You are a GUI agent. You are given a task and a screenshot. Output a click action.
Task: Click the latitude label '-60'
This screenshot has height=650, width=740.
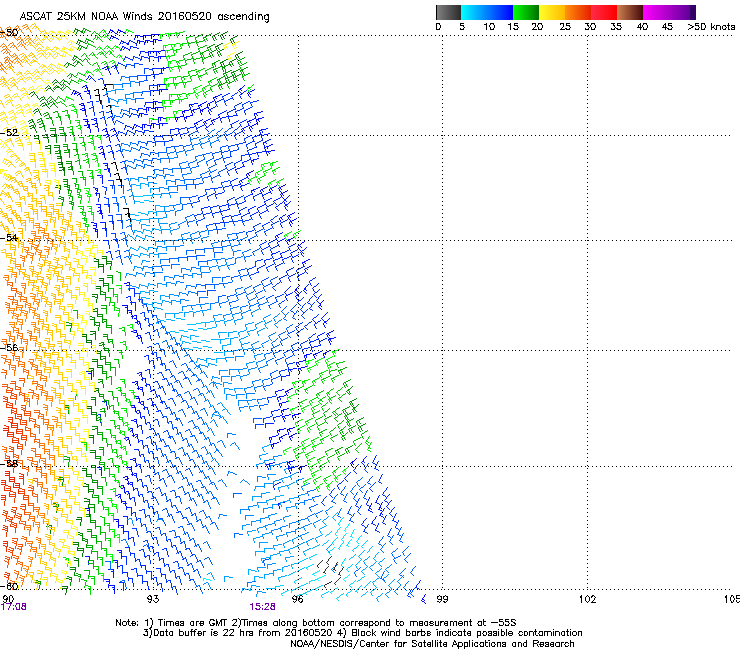[x=9, y=586]
